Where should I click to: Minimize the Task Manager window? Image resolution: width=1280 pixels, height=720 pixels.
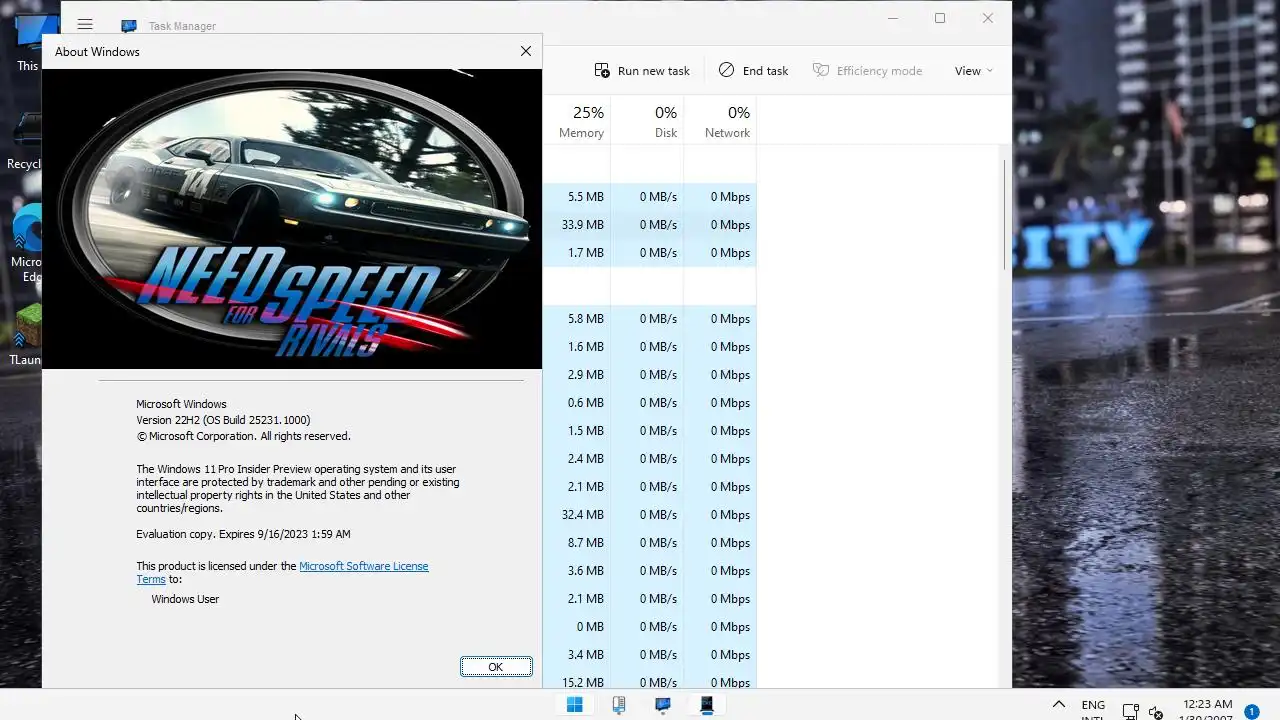click(x=893, y=18)
